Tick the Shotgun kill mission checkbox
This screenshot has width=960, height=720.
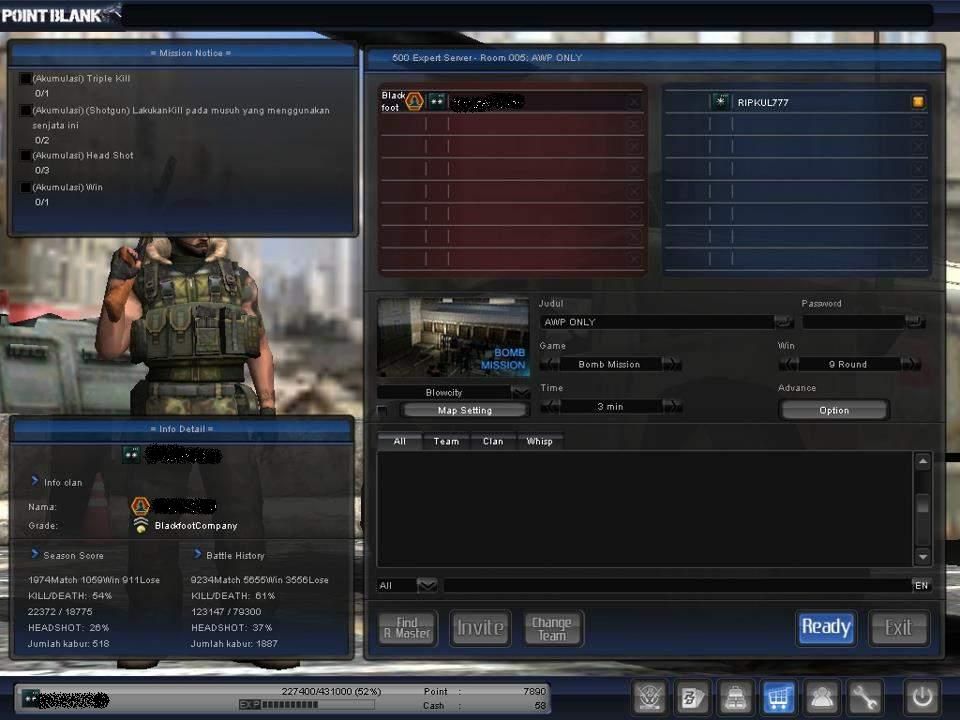[x=26, y=110]
